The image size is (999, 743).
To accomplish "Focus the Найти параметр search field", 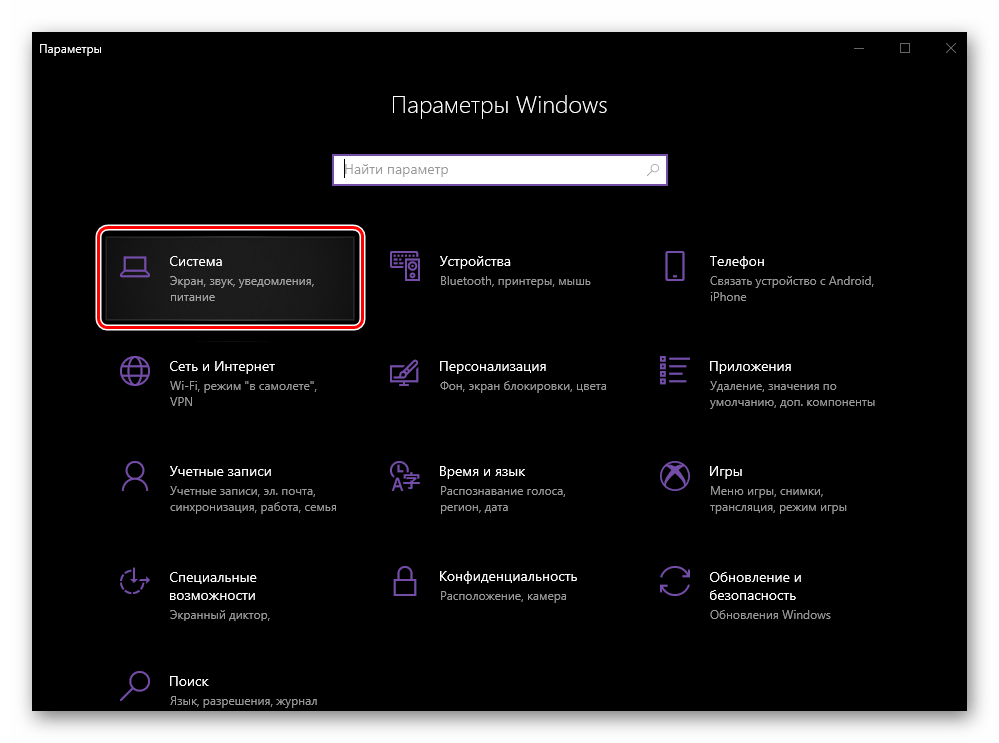I will tap(500, 170).
